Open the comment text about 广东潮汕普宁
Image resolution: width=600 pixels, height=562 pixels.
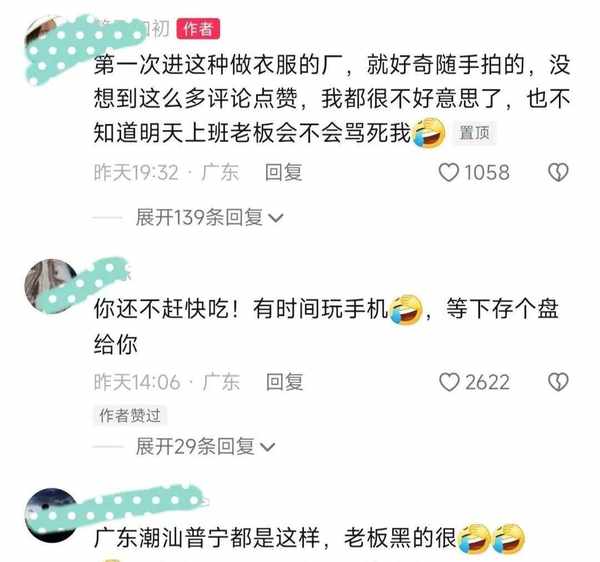pyautogui.click(x=309, y=538)
